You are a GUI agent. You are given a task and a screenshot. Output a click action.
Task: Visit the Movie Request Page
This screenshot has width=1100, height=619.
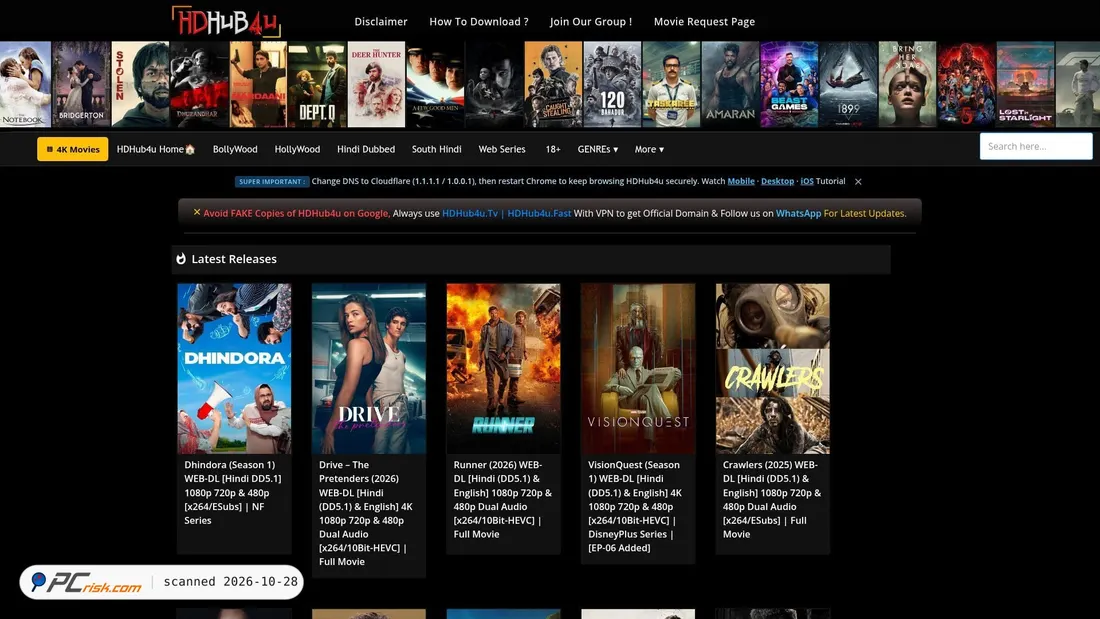tap(704, 21)
